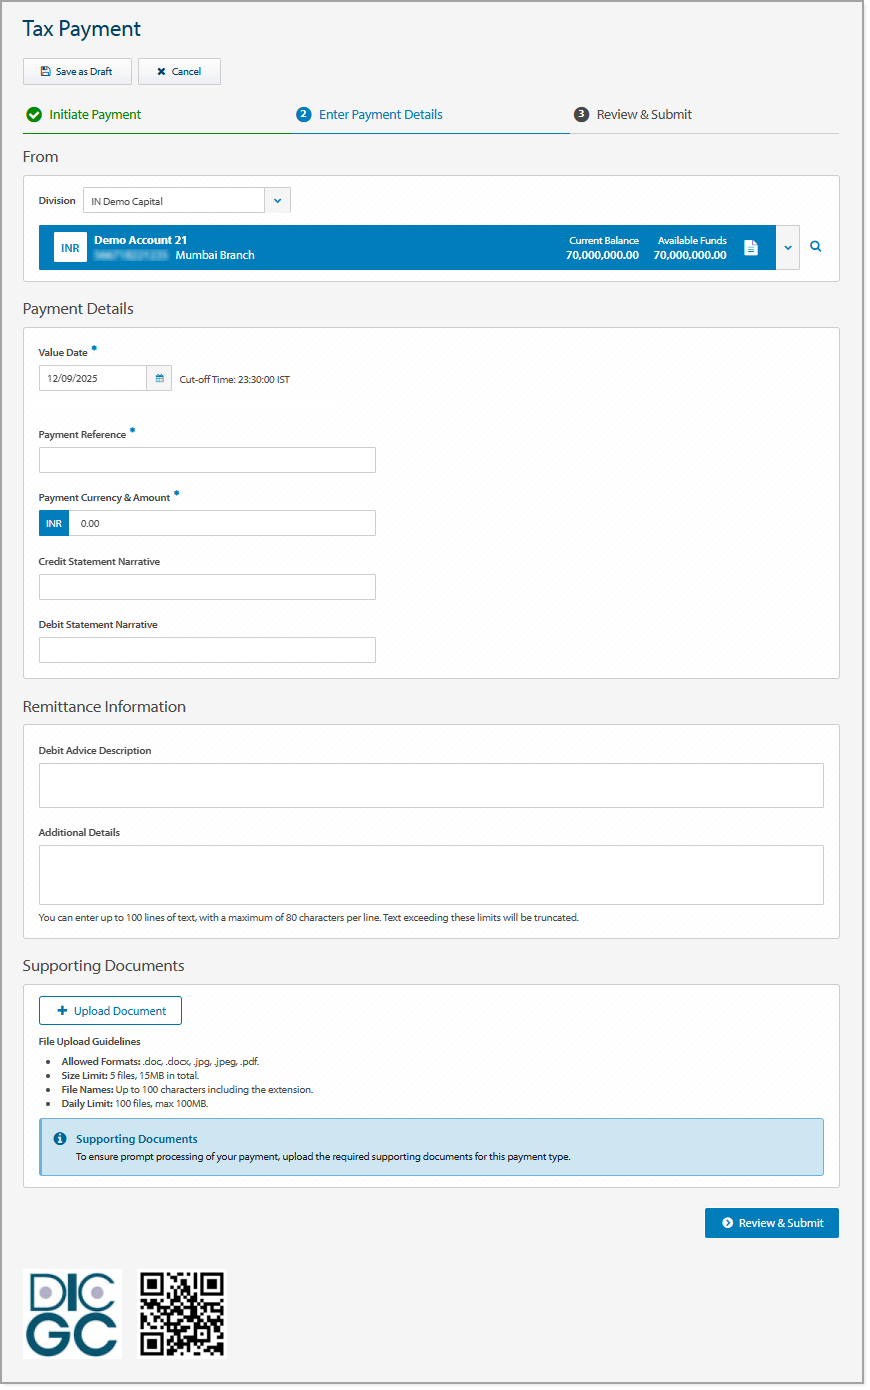Viewport: 870px width, 1390px height.
Task: Click inside the Payment Reference field
Action: coord(207,459)
